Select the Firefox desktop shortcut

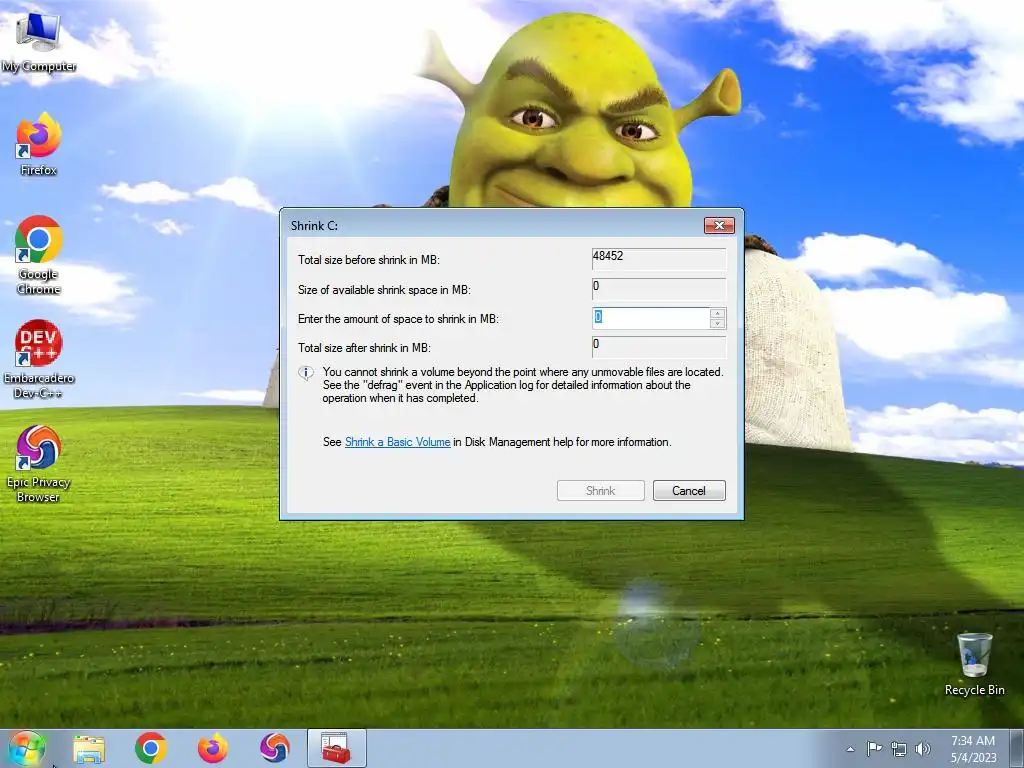(39, 145)
